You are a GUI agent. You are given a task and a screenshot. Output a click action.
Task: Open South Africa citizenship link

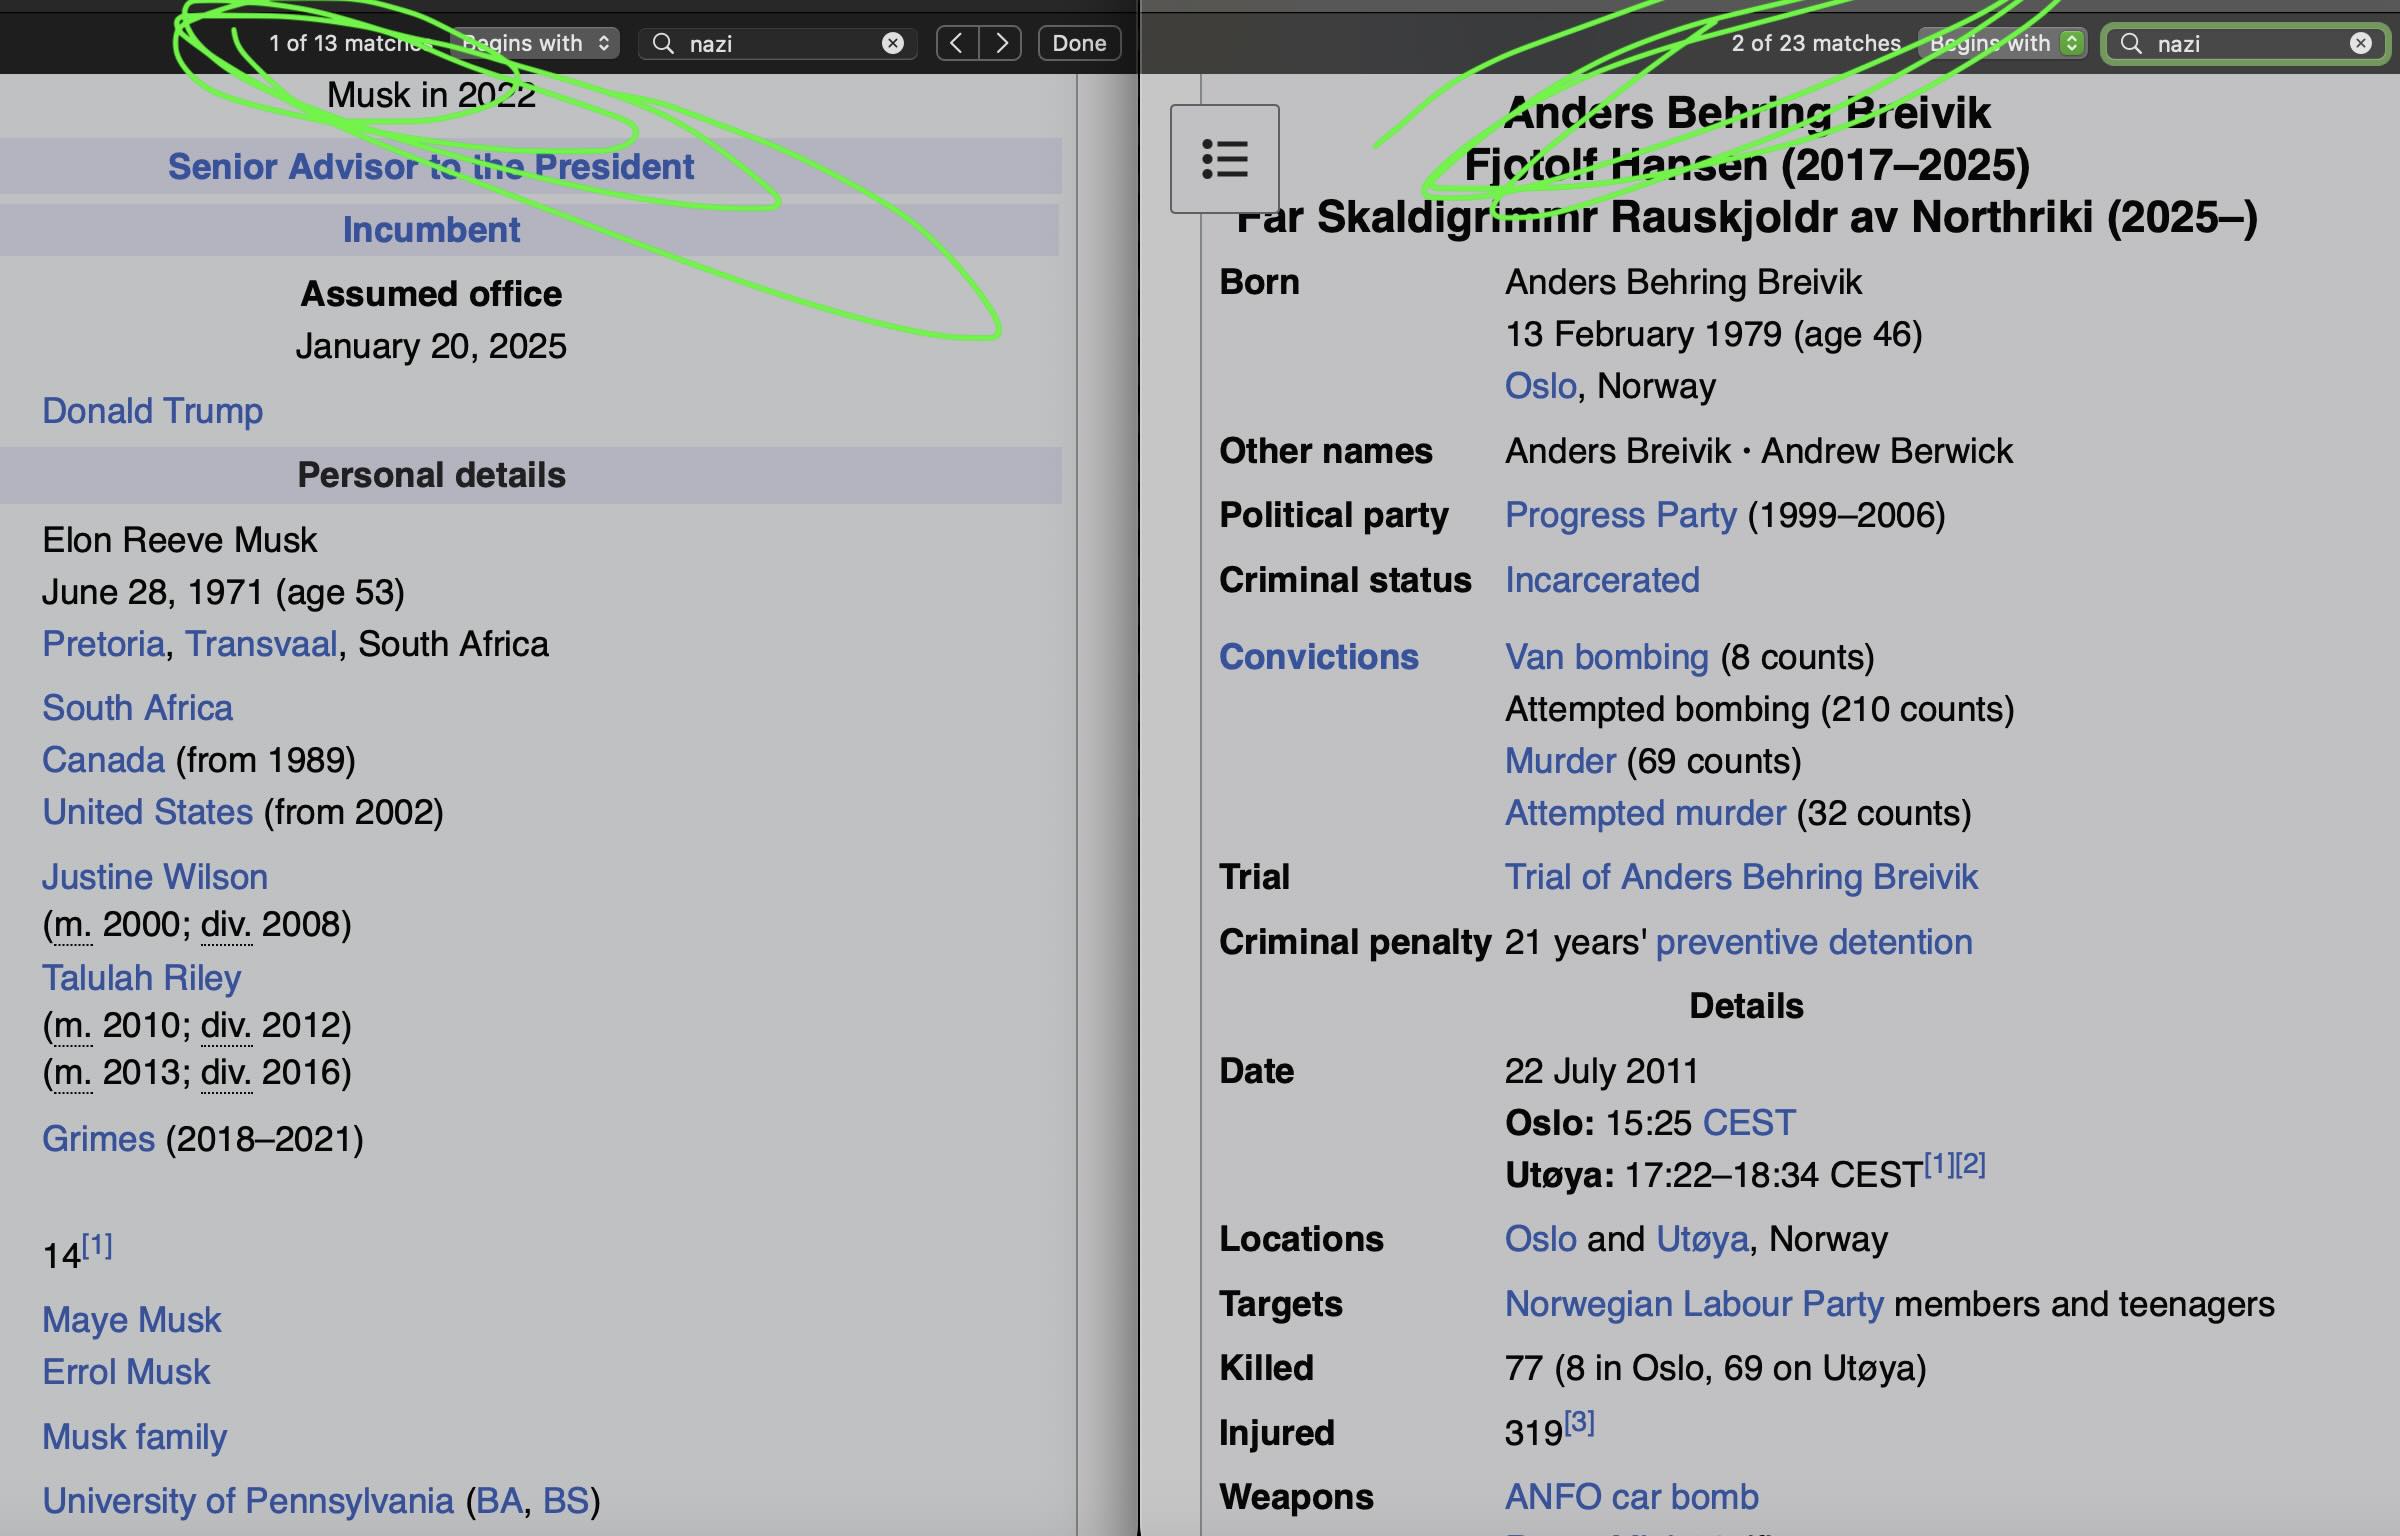coord(137,708)
